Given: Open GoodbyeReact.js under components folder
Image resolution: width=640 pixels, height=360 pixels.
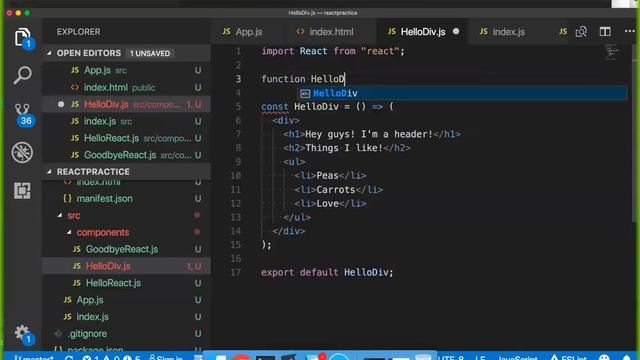Looking at the screenshot, I should coord(127,249).
